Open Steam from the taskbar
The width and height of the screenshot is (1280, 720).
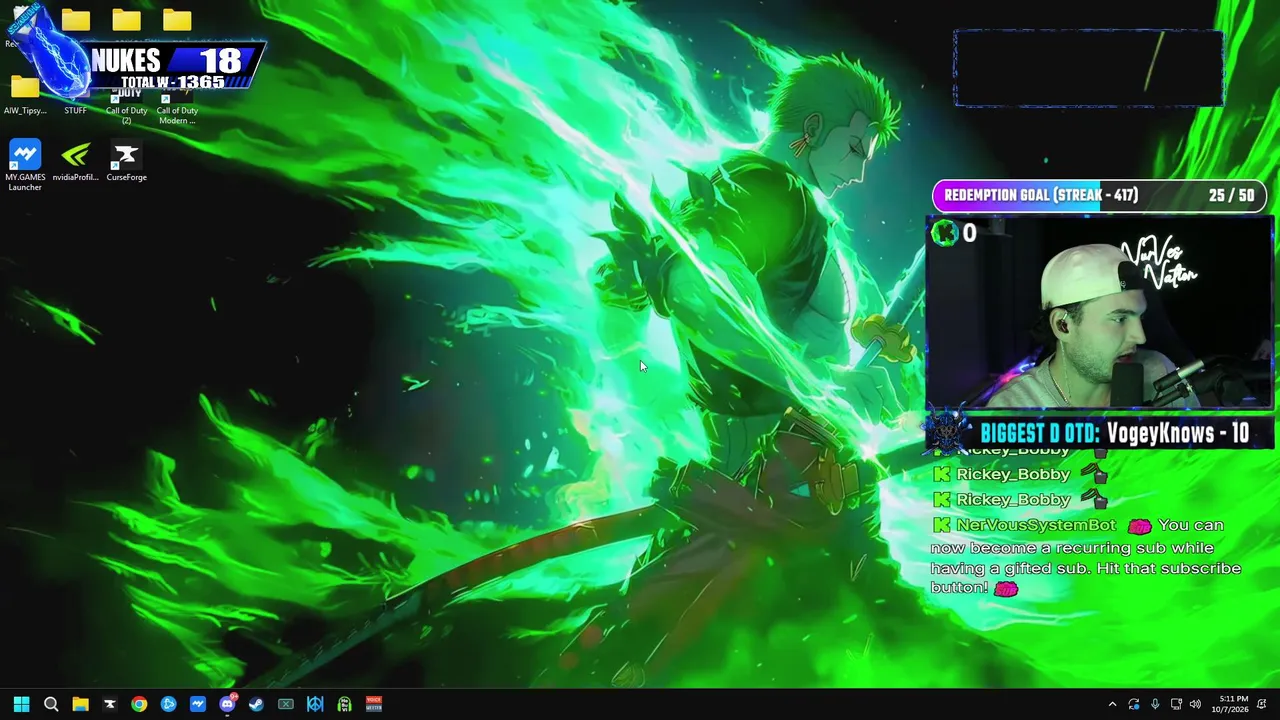(x=256, y=704)
